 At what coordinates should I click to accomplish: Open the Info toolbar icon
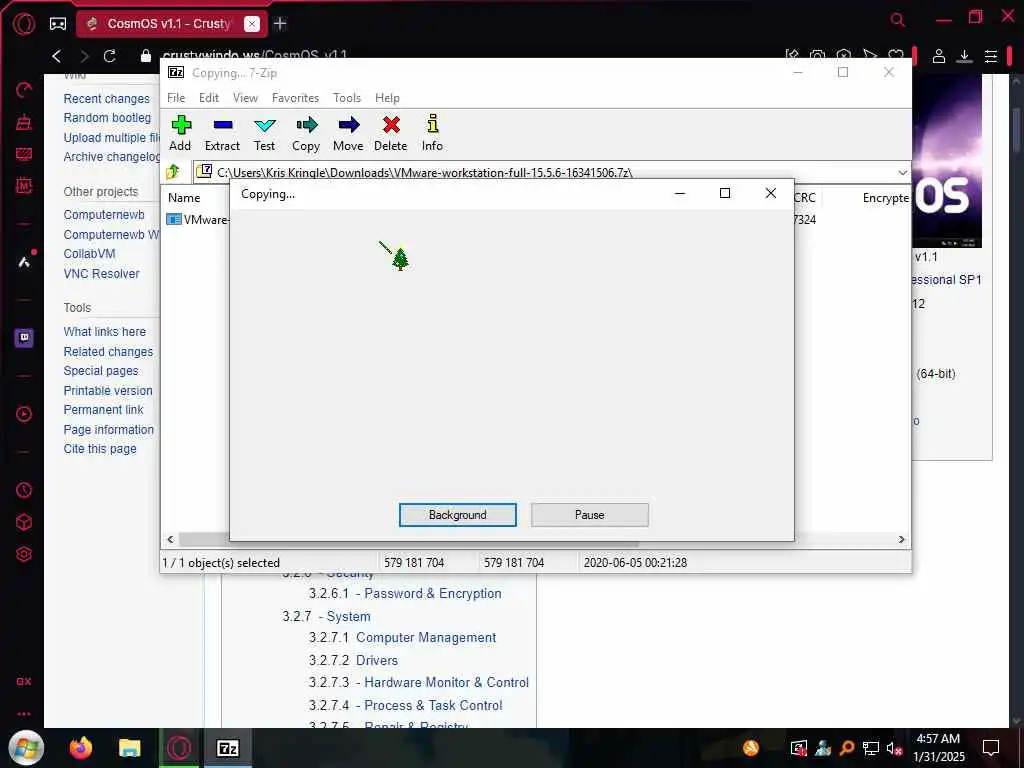pos(432,133)
